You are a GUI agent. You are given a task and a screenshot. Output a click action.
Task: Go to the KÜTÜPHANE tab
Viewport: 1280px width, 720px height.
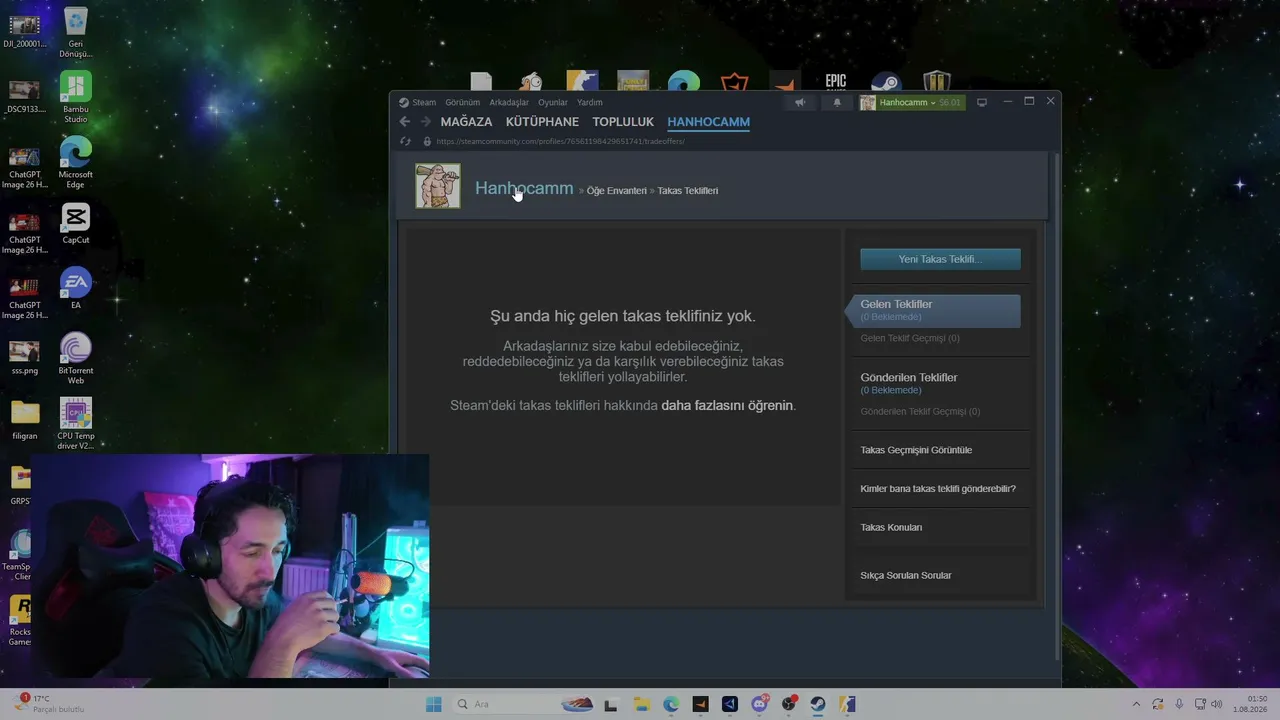point(542,122)
